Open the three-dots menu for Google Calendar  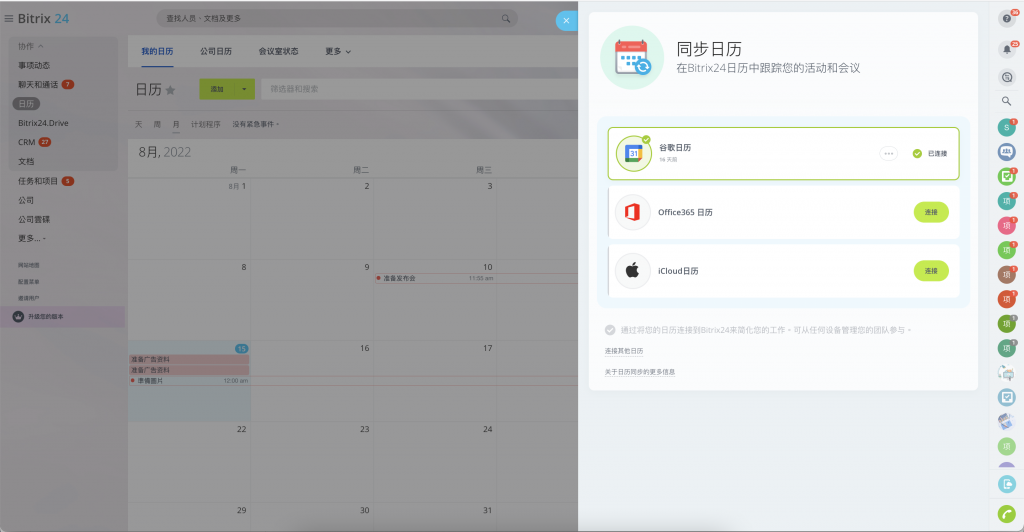point(888,153)
